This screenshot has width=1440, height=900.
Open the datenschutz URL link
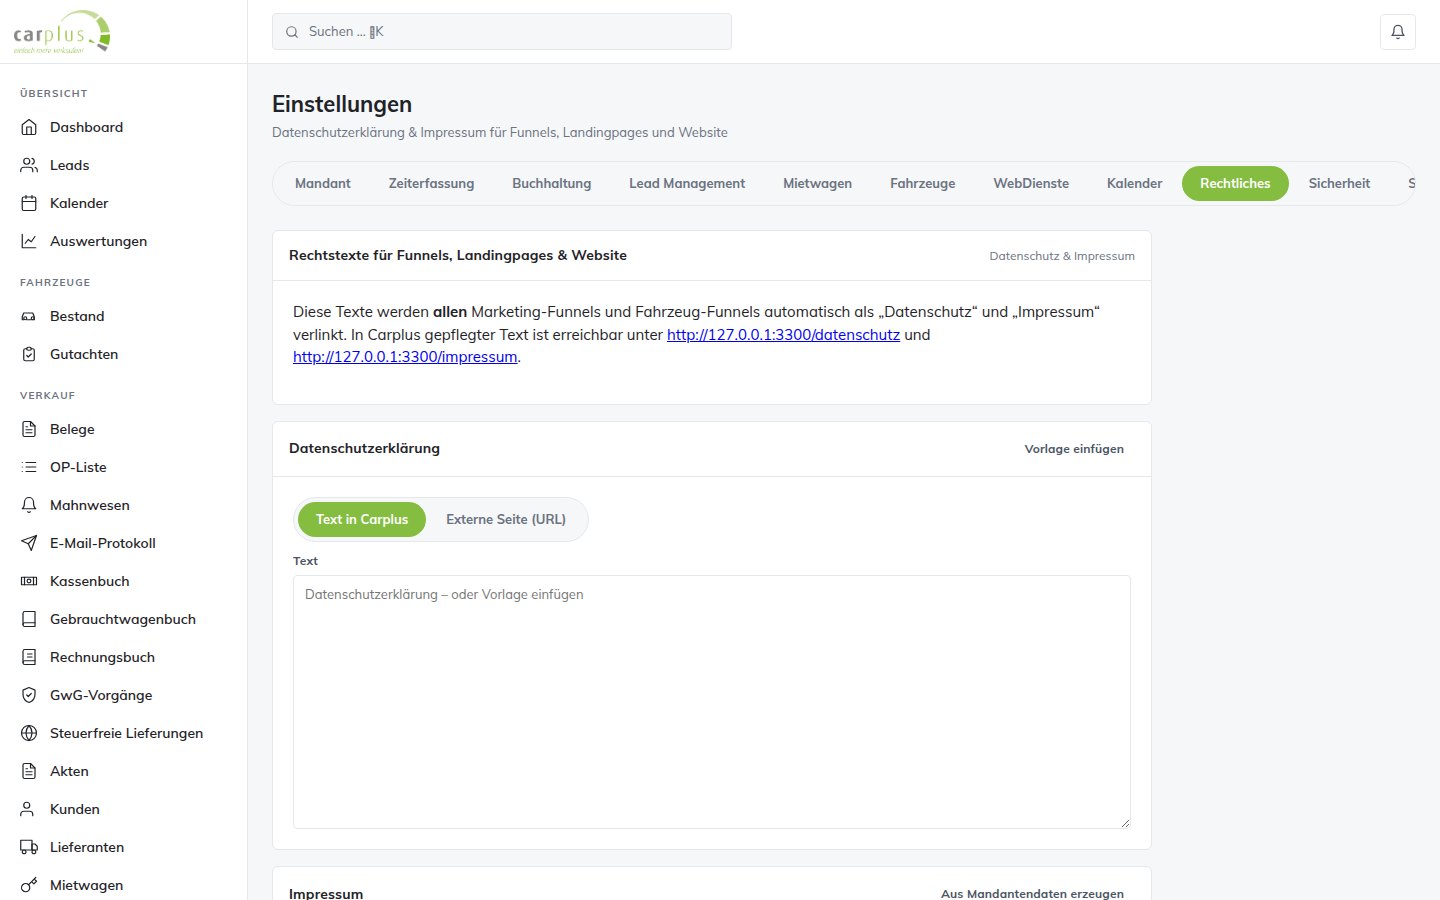pos(783,335)
